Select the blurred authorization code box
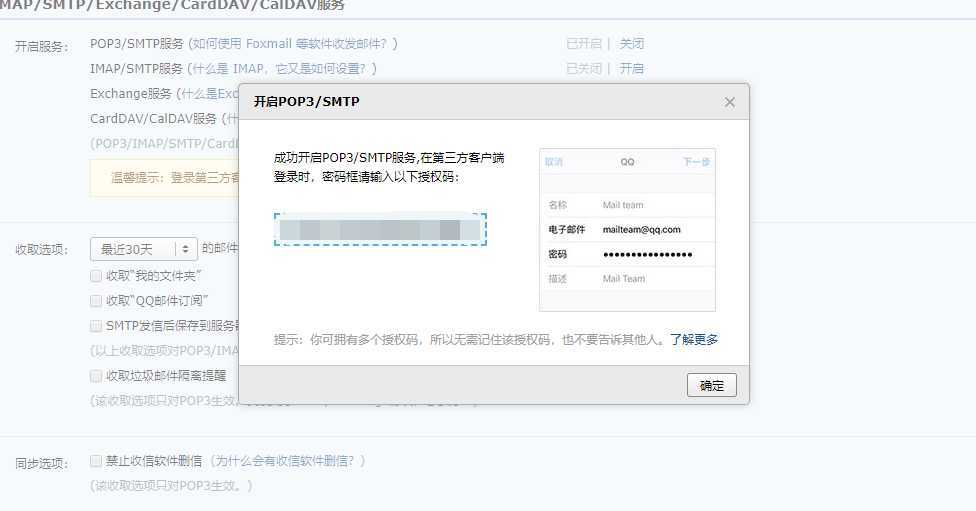The image size is (976, 511). click(x=380, y=230)
